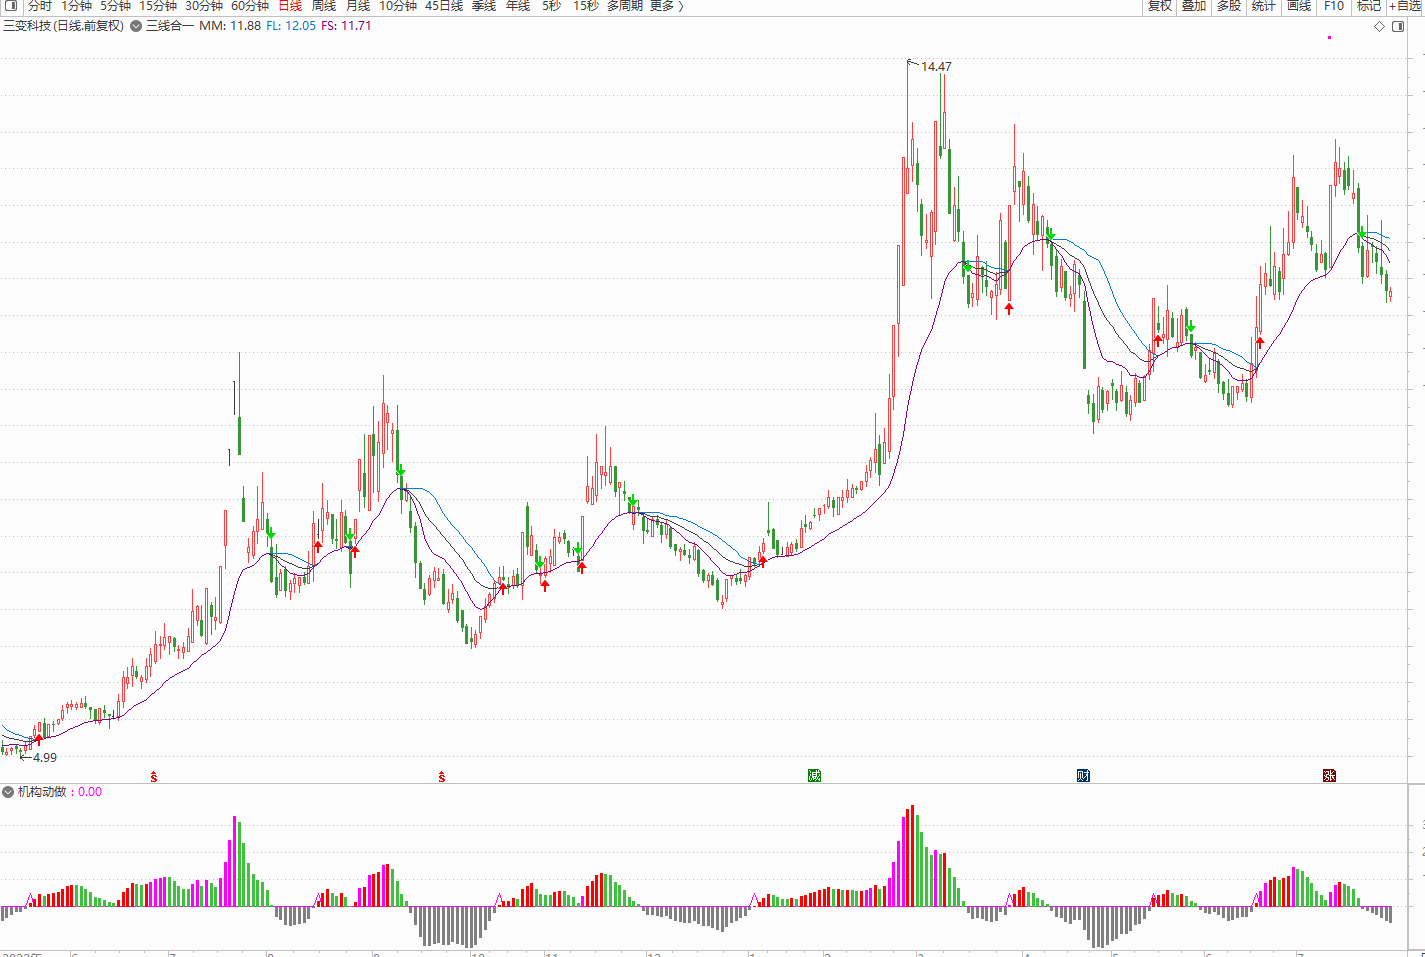Click the 复权 button
This screenshot has height=957, width=1425.
pyautogui.click(x=1160, y=6)
